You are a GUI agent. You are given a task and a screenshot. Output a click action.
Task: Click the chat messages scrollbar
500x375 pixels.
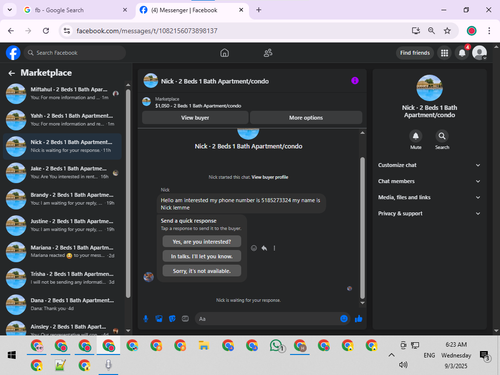pyautogui.click(x=362, y=228)
